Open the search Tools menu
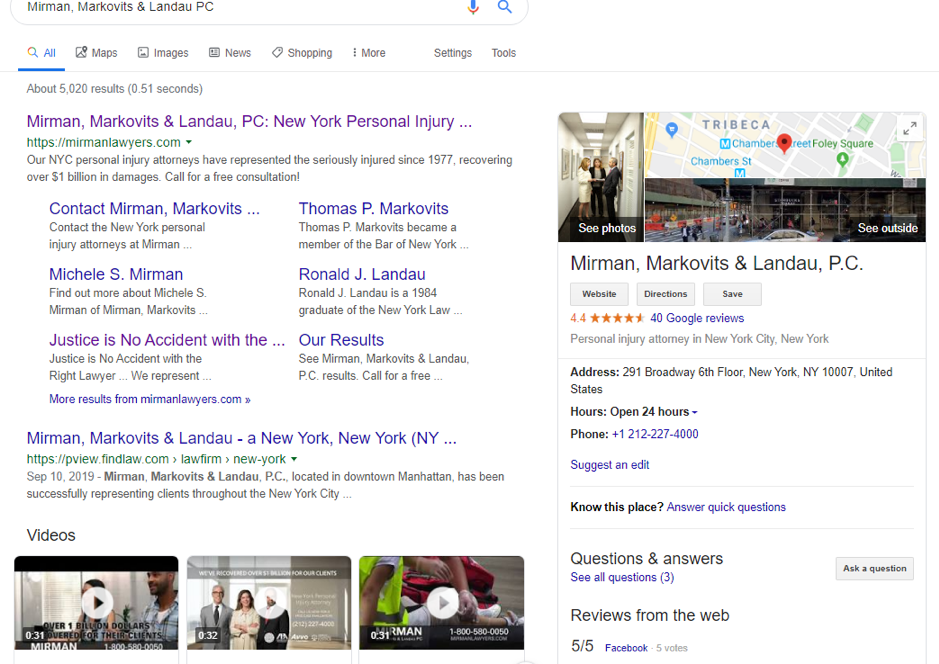This screenshot has height=664, width=939. point(504,53)
